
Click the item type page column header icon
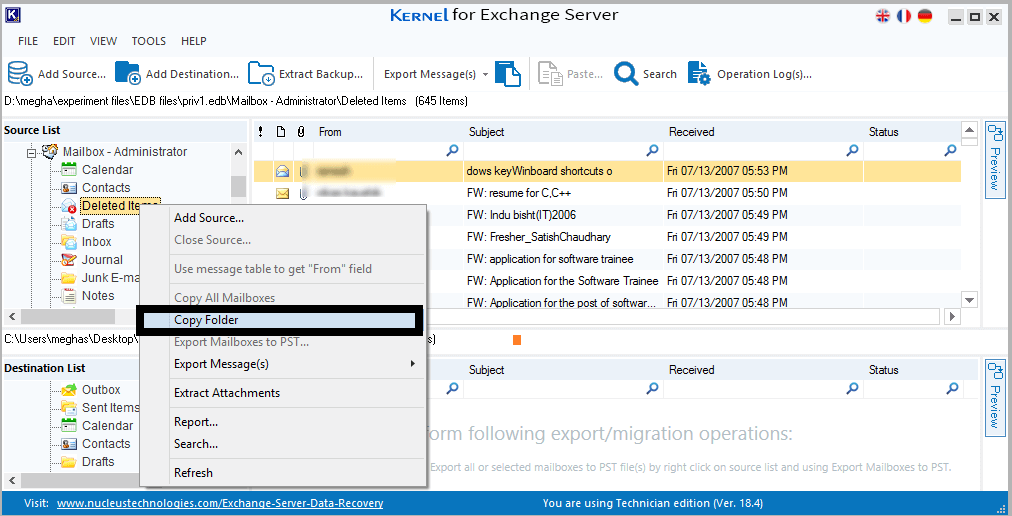(281, 132)
